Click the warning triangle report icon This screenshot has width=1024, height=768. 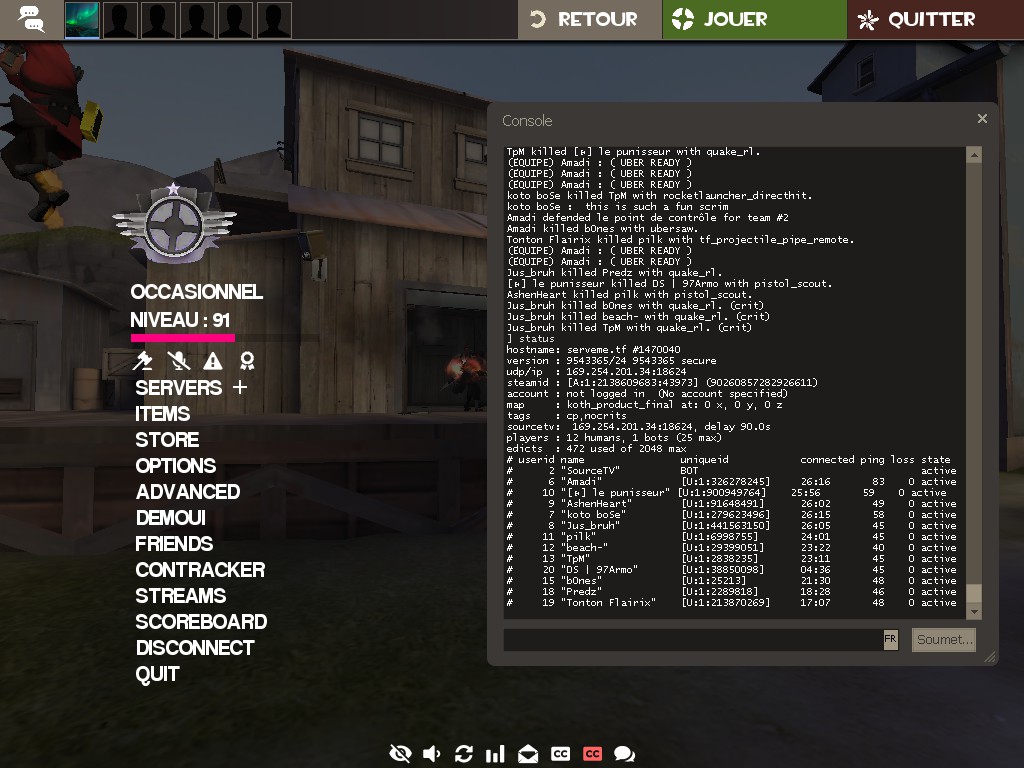pyautogui.click(x=213, y=361)
